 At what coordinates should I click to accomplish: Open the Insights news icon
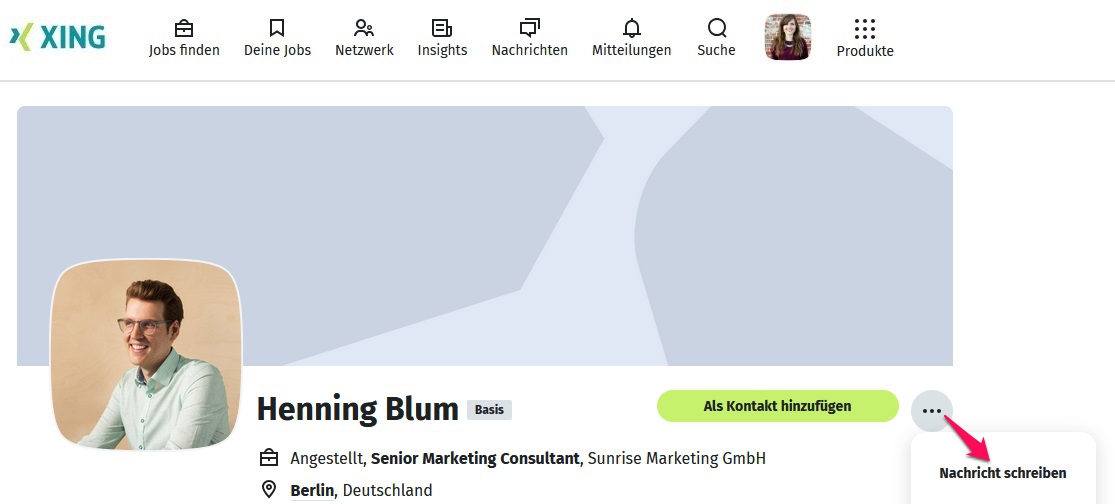[x=442, y=28]
